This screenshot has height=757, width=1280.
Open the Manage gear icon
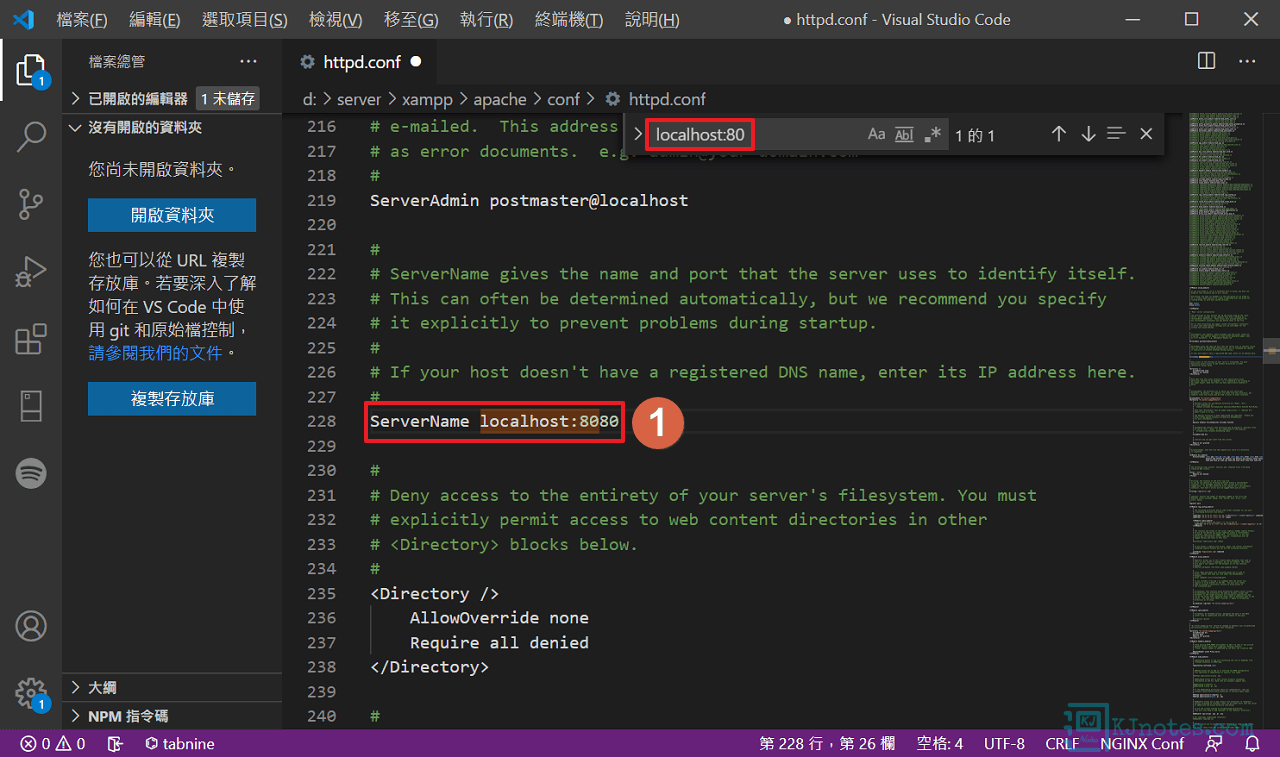[31, 692]
